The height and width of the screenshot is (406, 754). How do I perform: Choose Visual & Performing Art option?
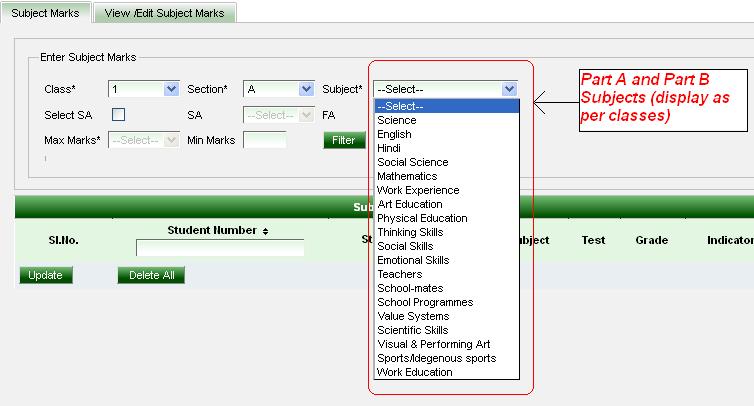(433, 344)
